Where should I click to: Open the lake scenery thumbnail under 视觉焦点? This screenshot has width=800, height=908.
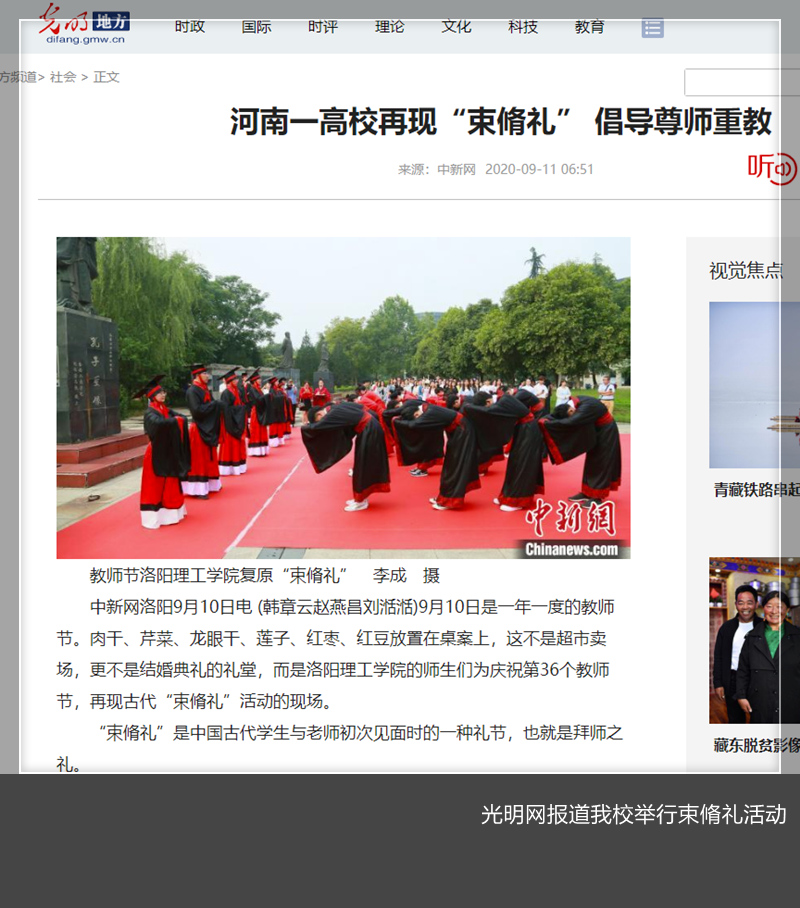click(x=754, y=385)
